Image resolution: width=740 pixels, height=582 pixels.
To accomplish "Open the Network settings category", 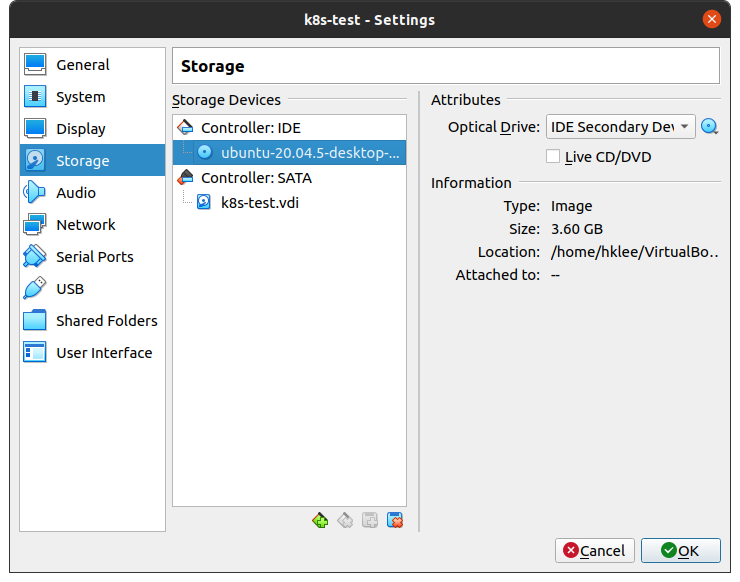I will (92, 225).
